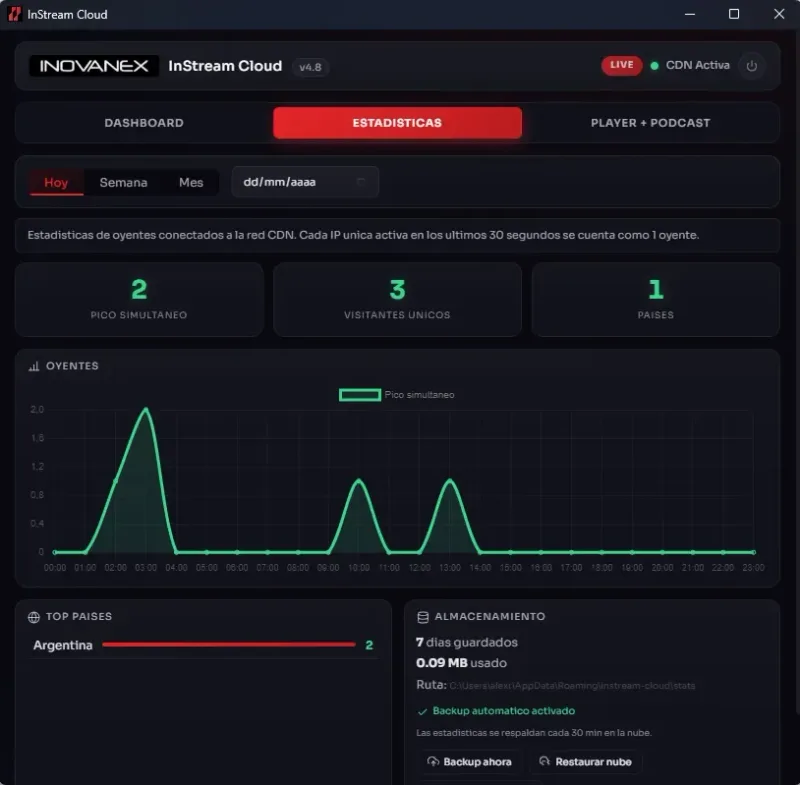Select the Mes time range
This screenshot has width=800, height=785.
pyautogui.click(x=191, y=182)
